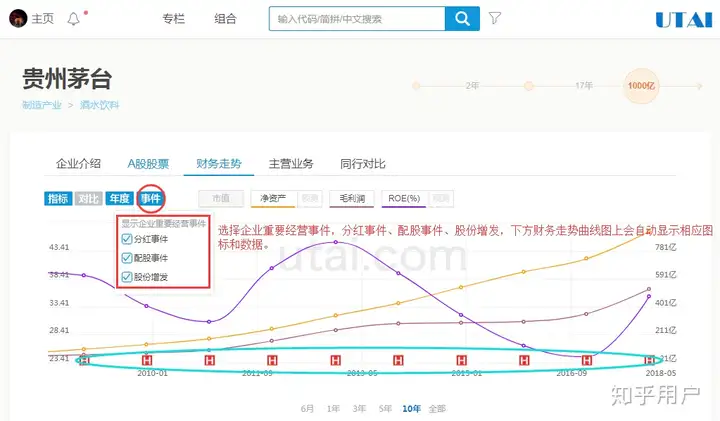This screenshot has height=421, width=720.
Task: Toggle the 净资产 indicator line
Action: point(273,198)
